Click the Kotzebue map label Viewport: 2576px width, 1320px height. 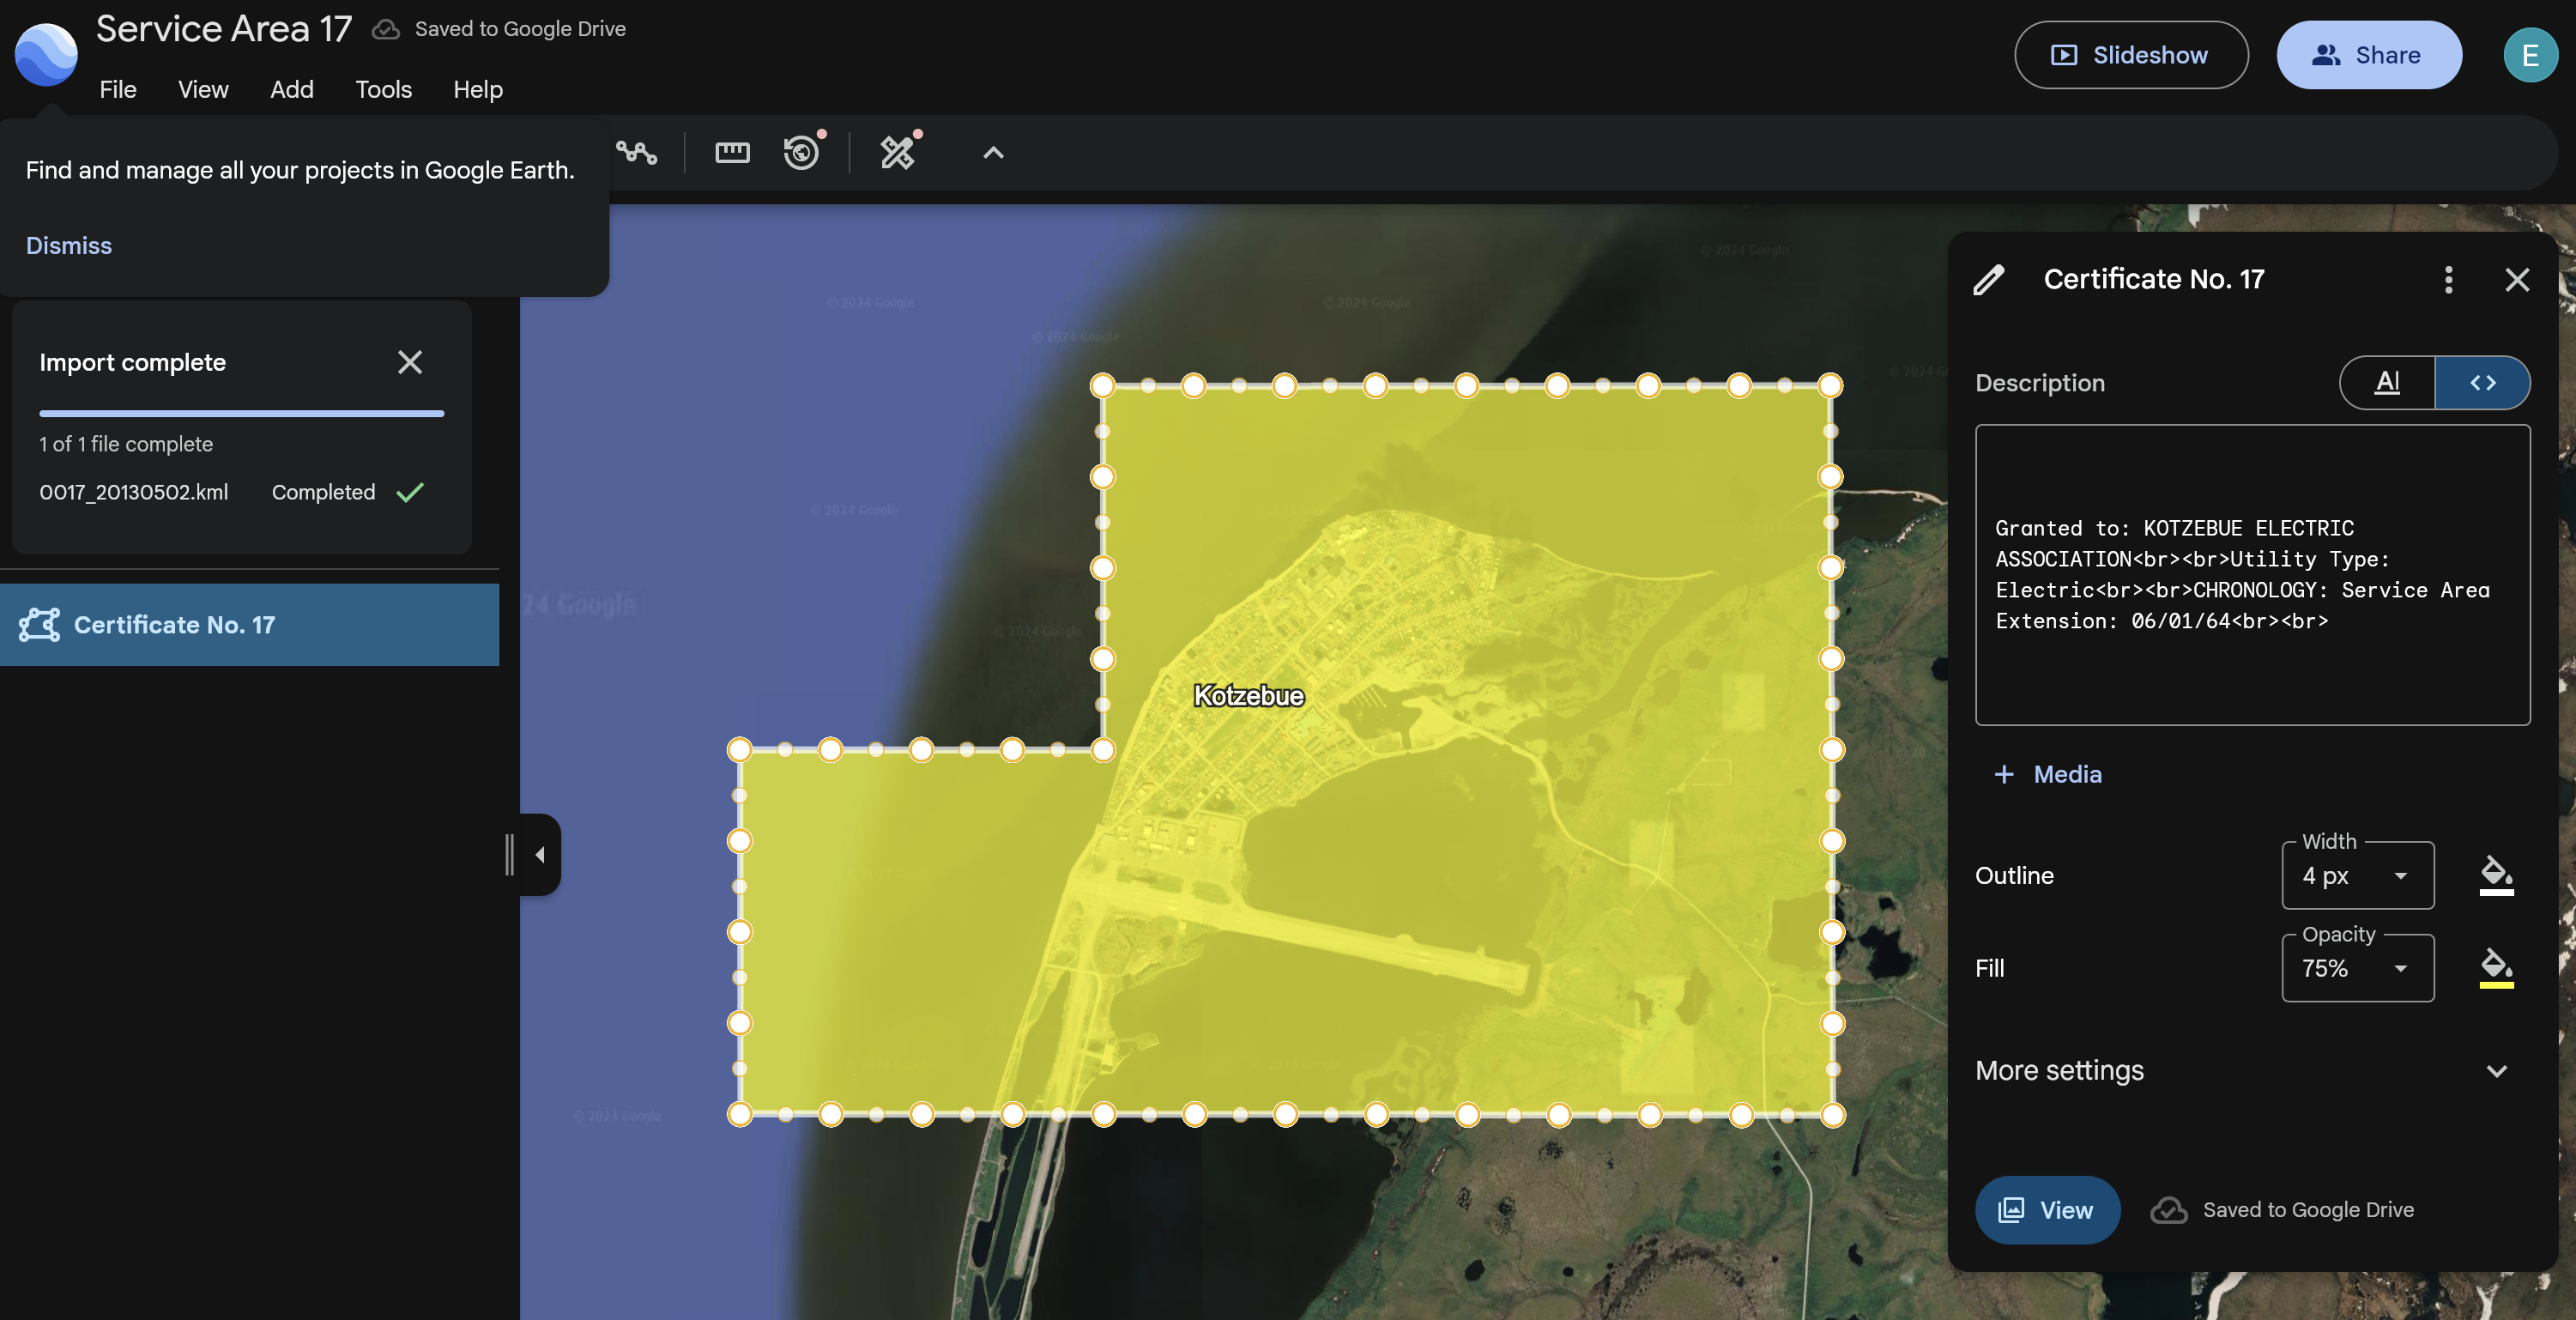coord(1249,696)
